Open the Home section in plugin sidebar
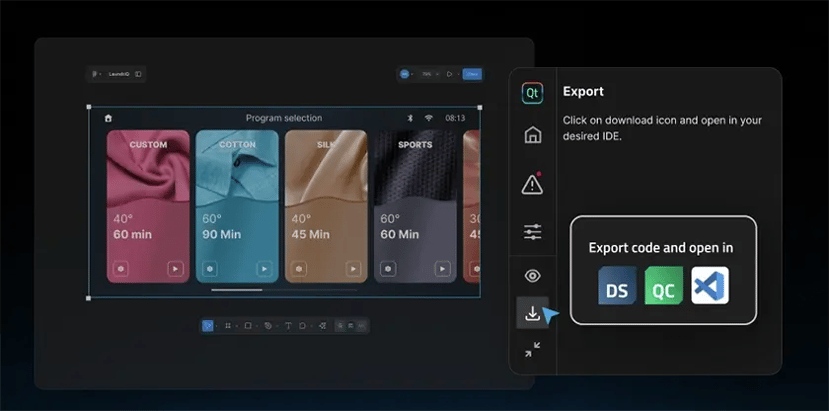The image size is (829, 411). 532,134
